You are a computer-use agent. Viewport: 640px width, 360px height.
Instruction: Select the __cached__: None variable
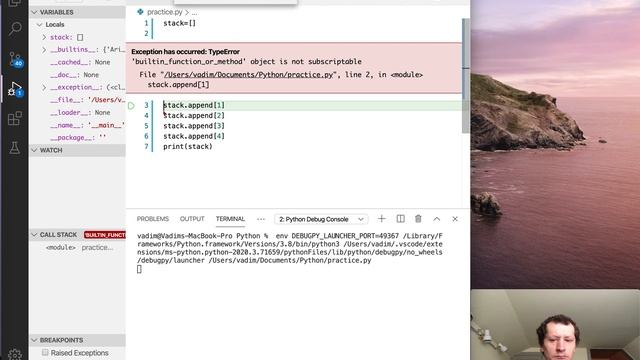(80, 62)
